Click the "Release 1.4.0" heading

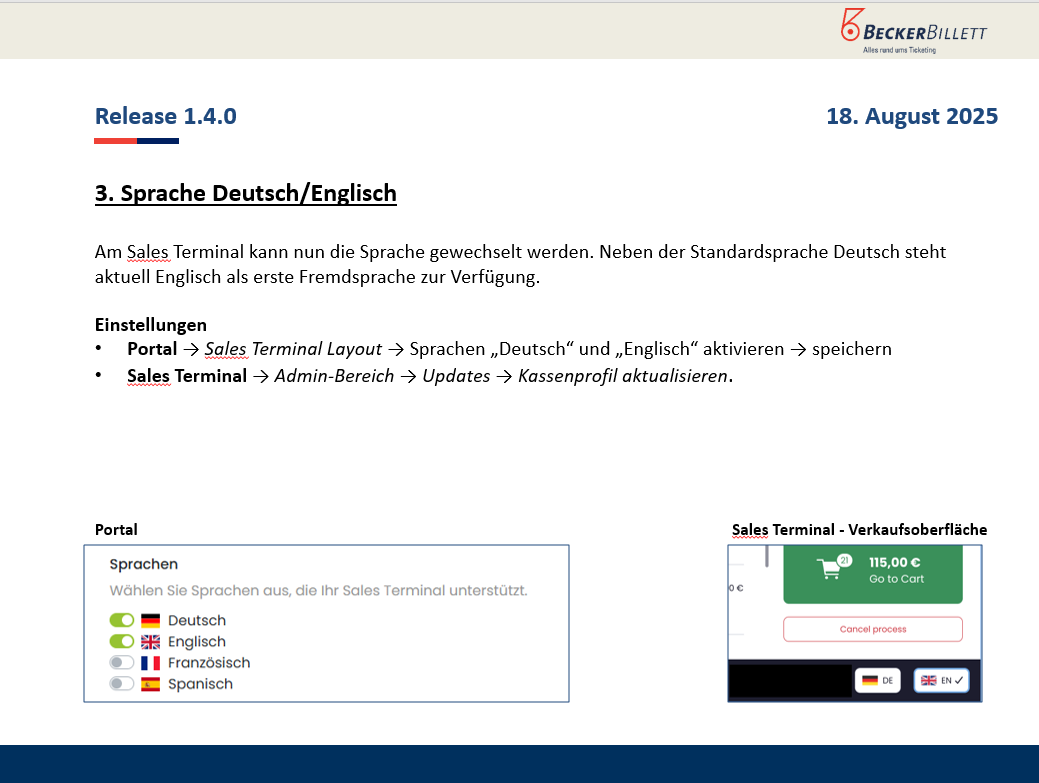point(166,116)
